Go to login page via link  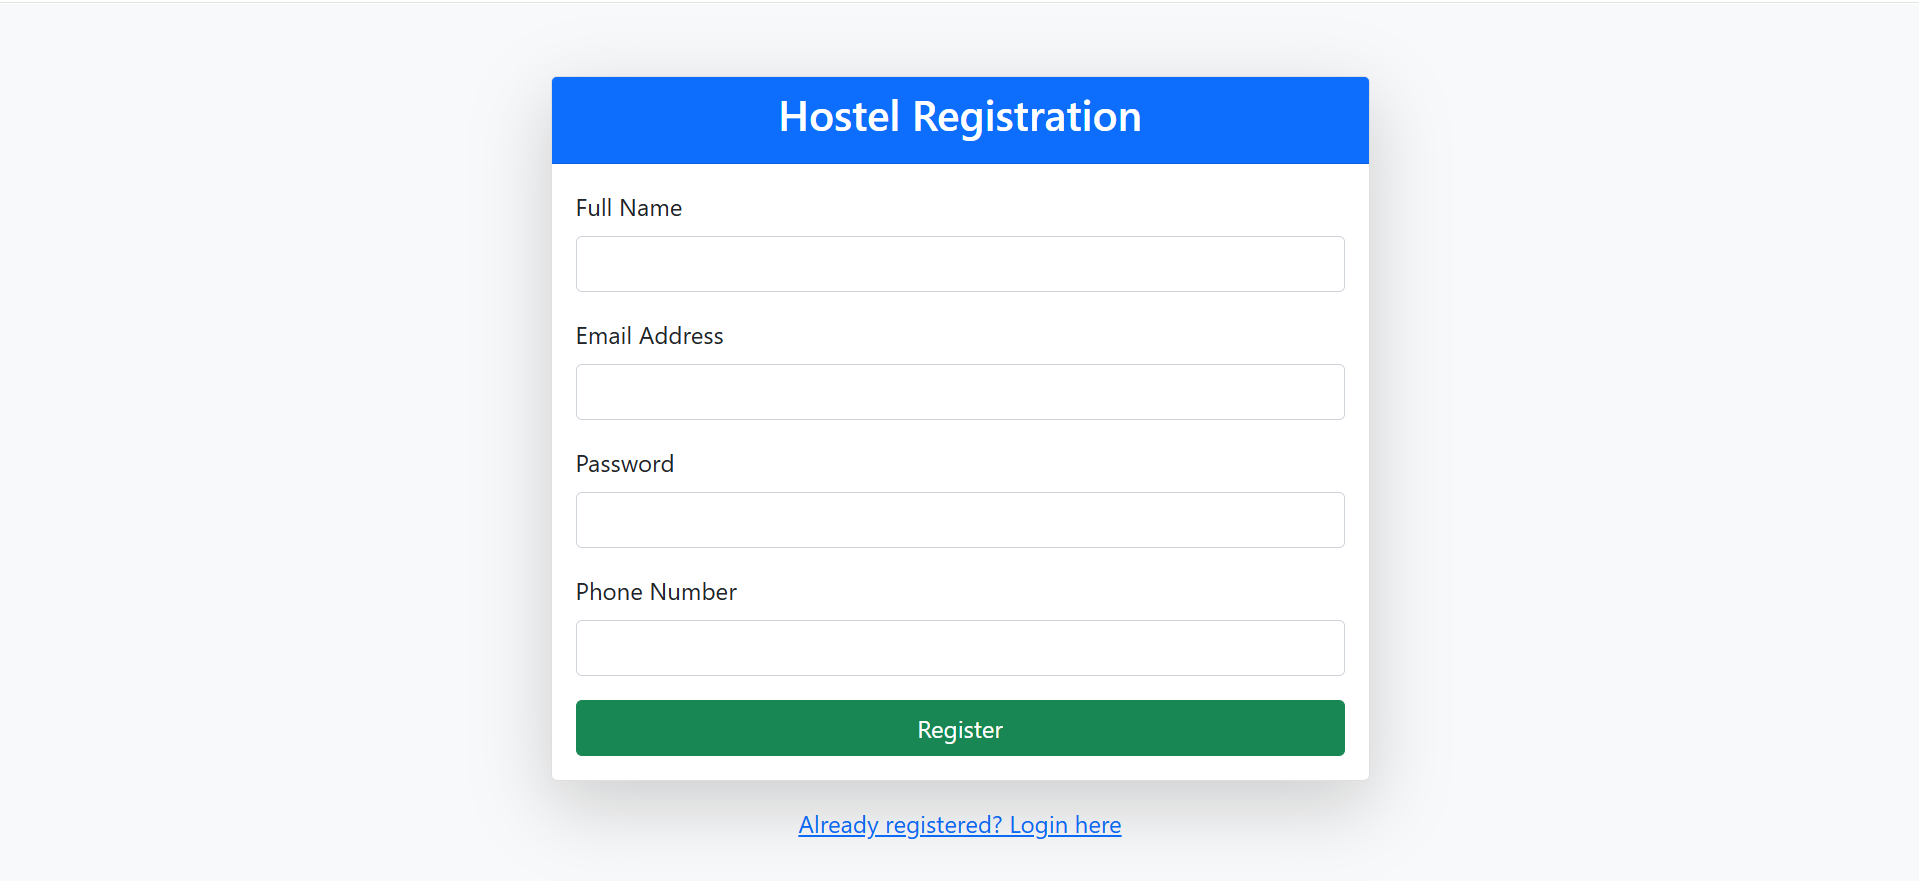pyautogui.click(x=960, y=825)
